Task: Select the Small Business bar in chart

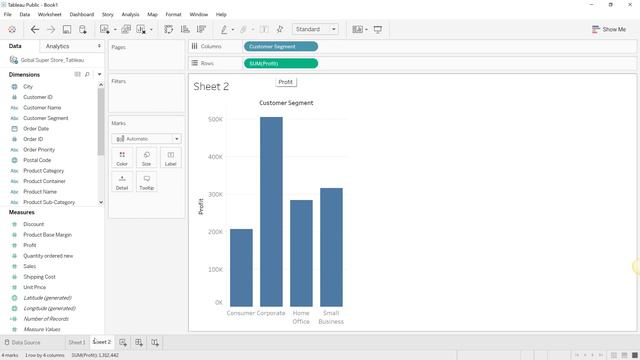Action: click(x=331, y=247)
